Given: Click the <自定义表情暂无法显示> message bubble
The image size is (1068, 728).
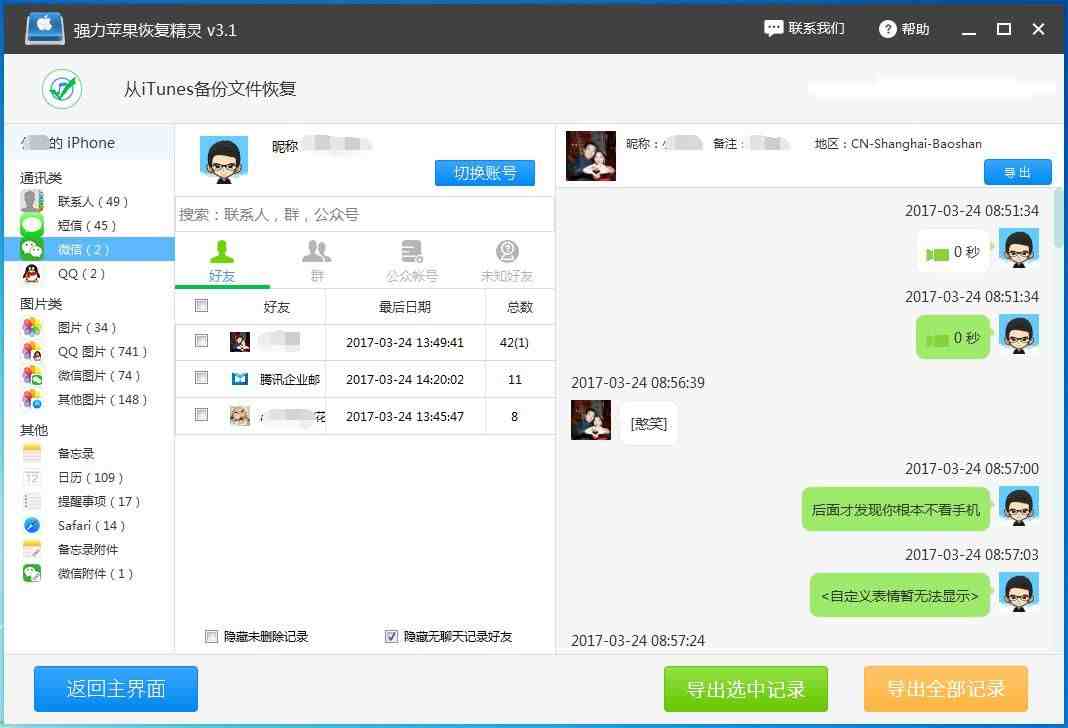Looking at the screenshot, I should click(x=900, y=596).
